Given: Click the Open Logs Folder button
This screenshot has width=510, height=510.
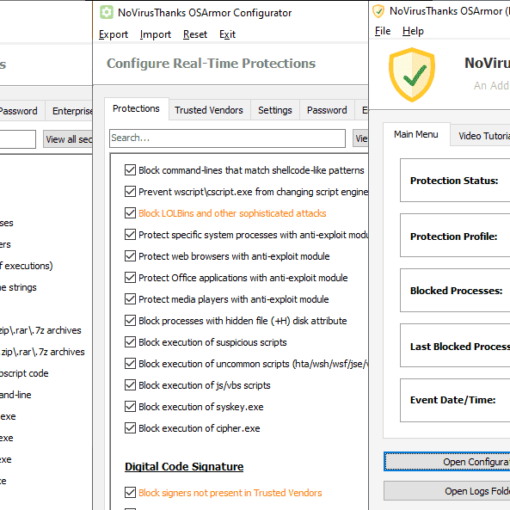Looking at the screenshot, I should point(447,491).
